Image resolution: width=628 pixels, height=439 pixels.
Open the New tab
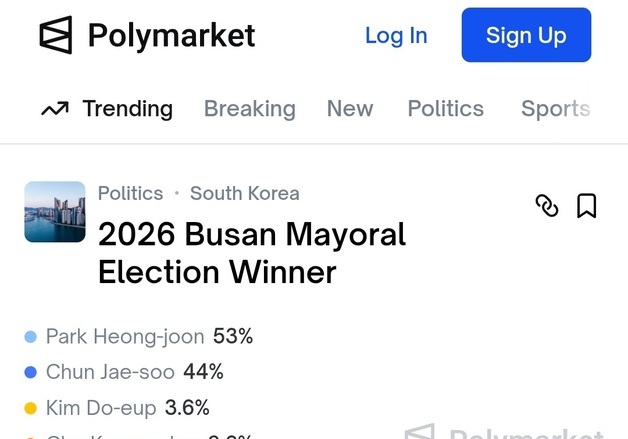[x=350, y=109]
